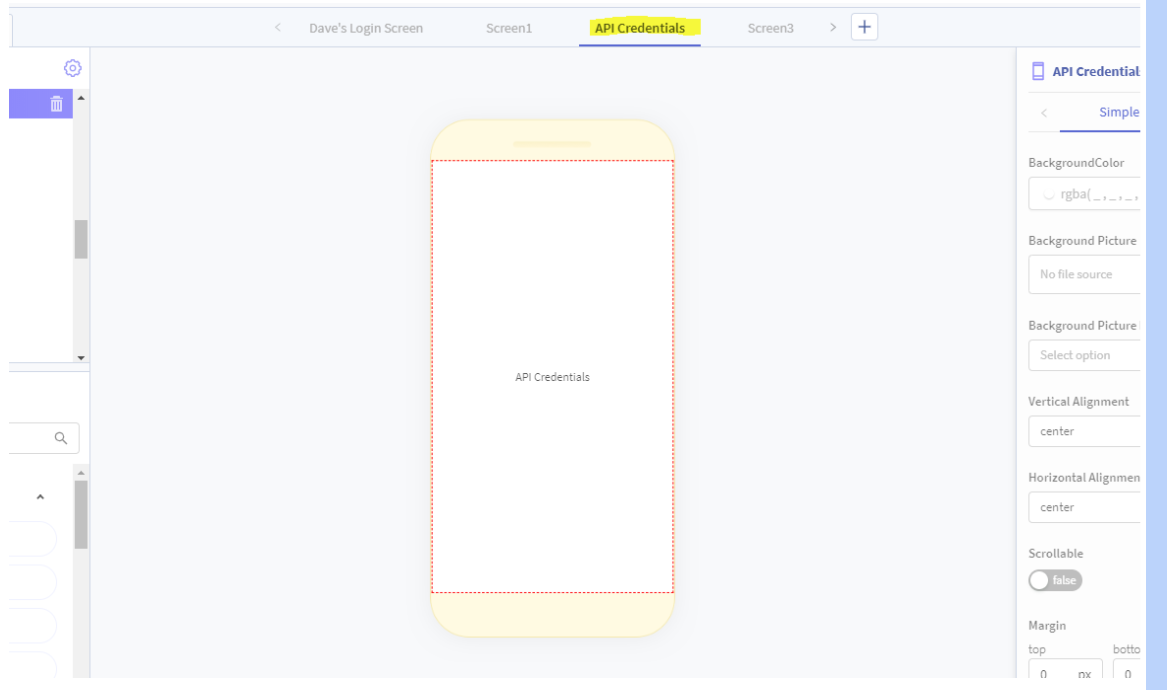Switch to Dave's Login Screen tab
Image resolution: width=1168 pixels, height=690 pixels.
[365, 28]
